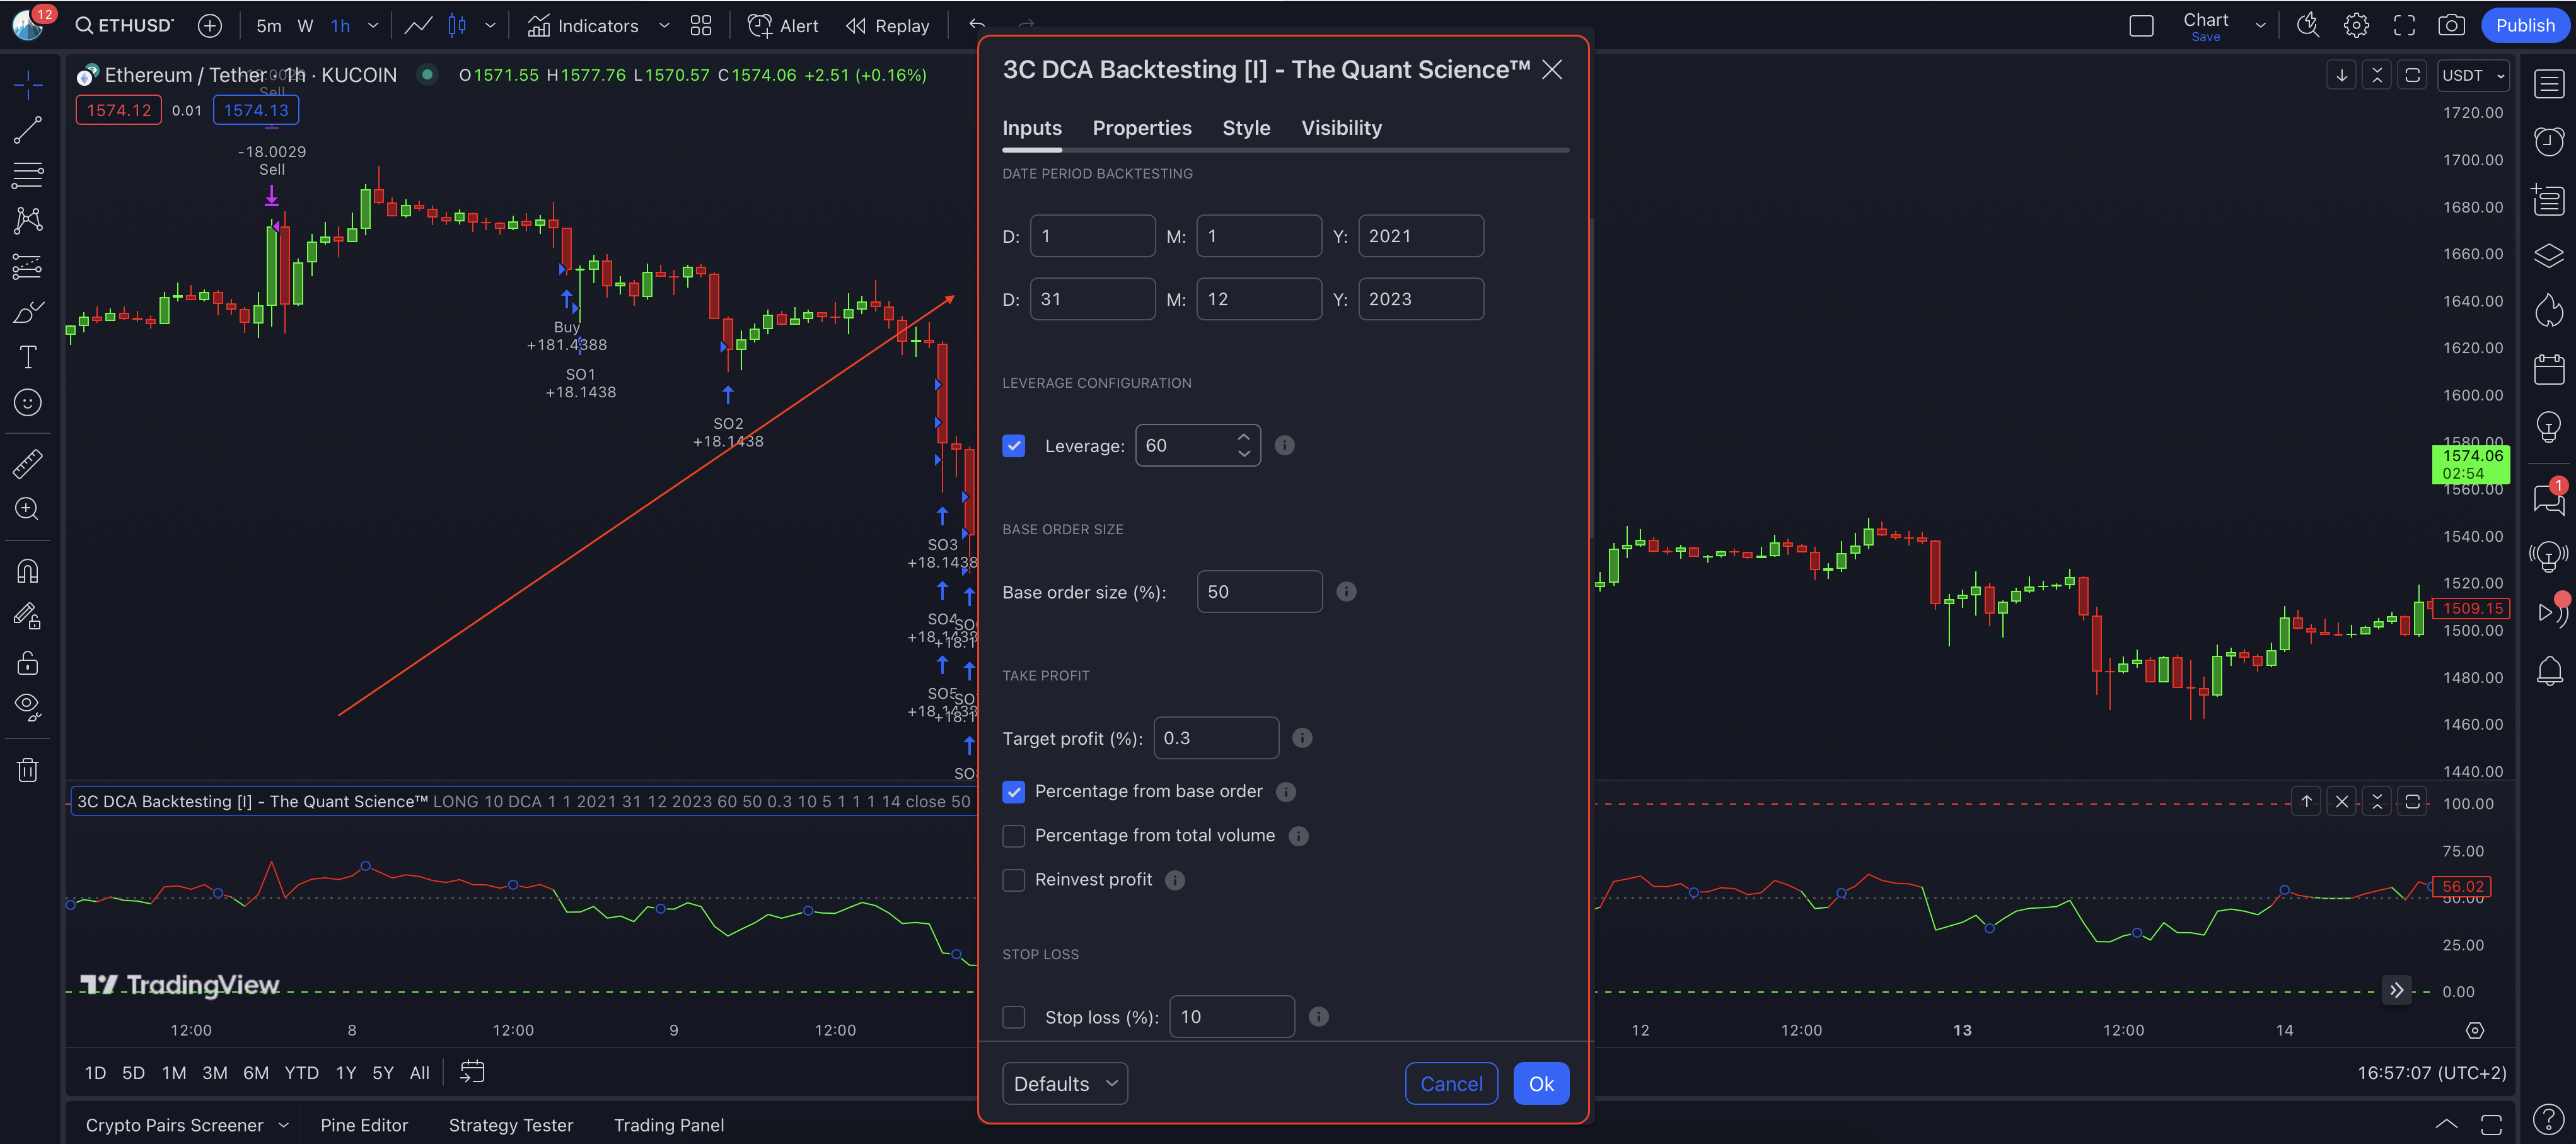Expand Crypto Pairs Screener dropdown
Image resolution: width=2576 pixels, height=1144 pixels.
[x=284, y=1126]
